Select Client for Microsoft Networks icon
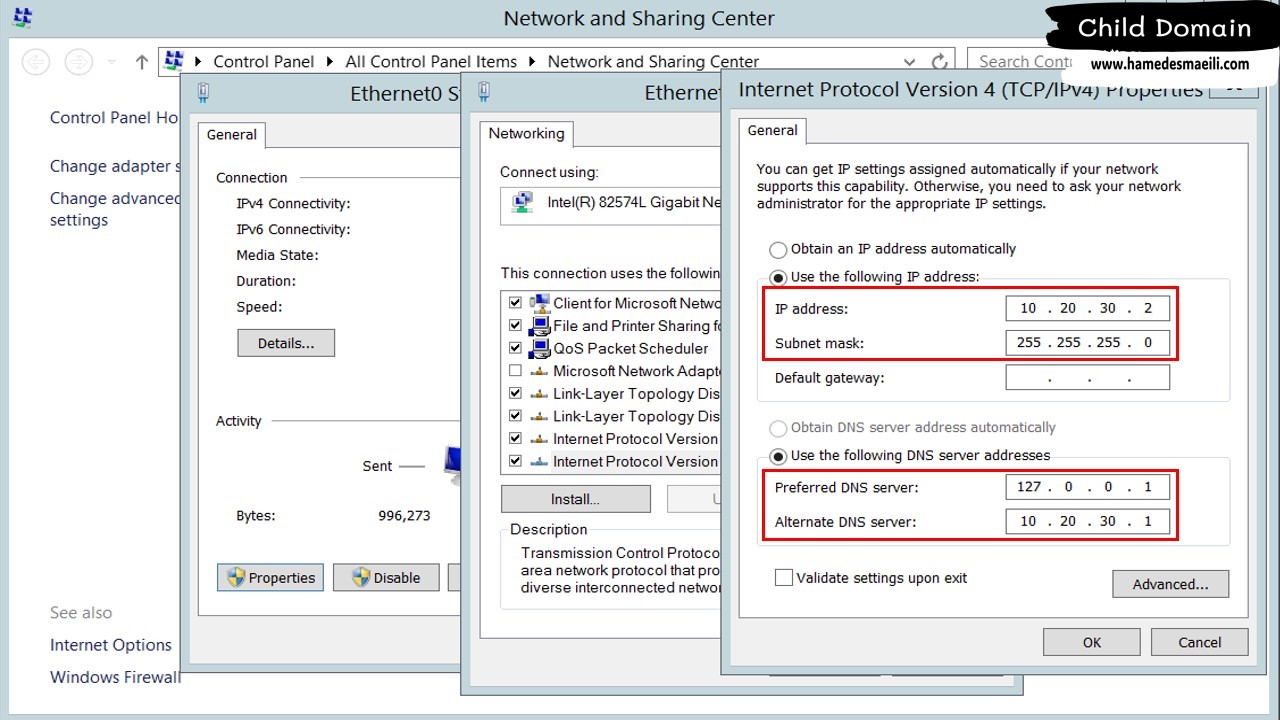The height and width of the screenshot is (720, 1280). coord(540,303)
